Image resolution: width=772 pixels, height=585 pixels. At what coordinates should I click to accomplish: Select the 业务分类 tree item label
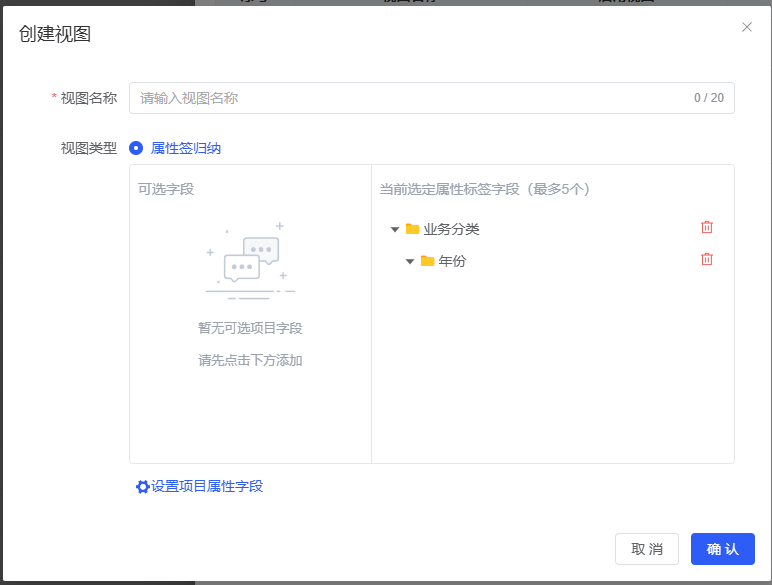coord(451,229)
